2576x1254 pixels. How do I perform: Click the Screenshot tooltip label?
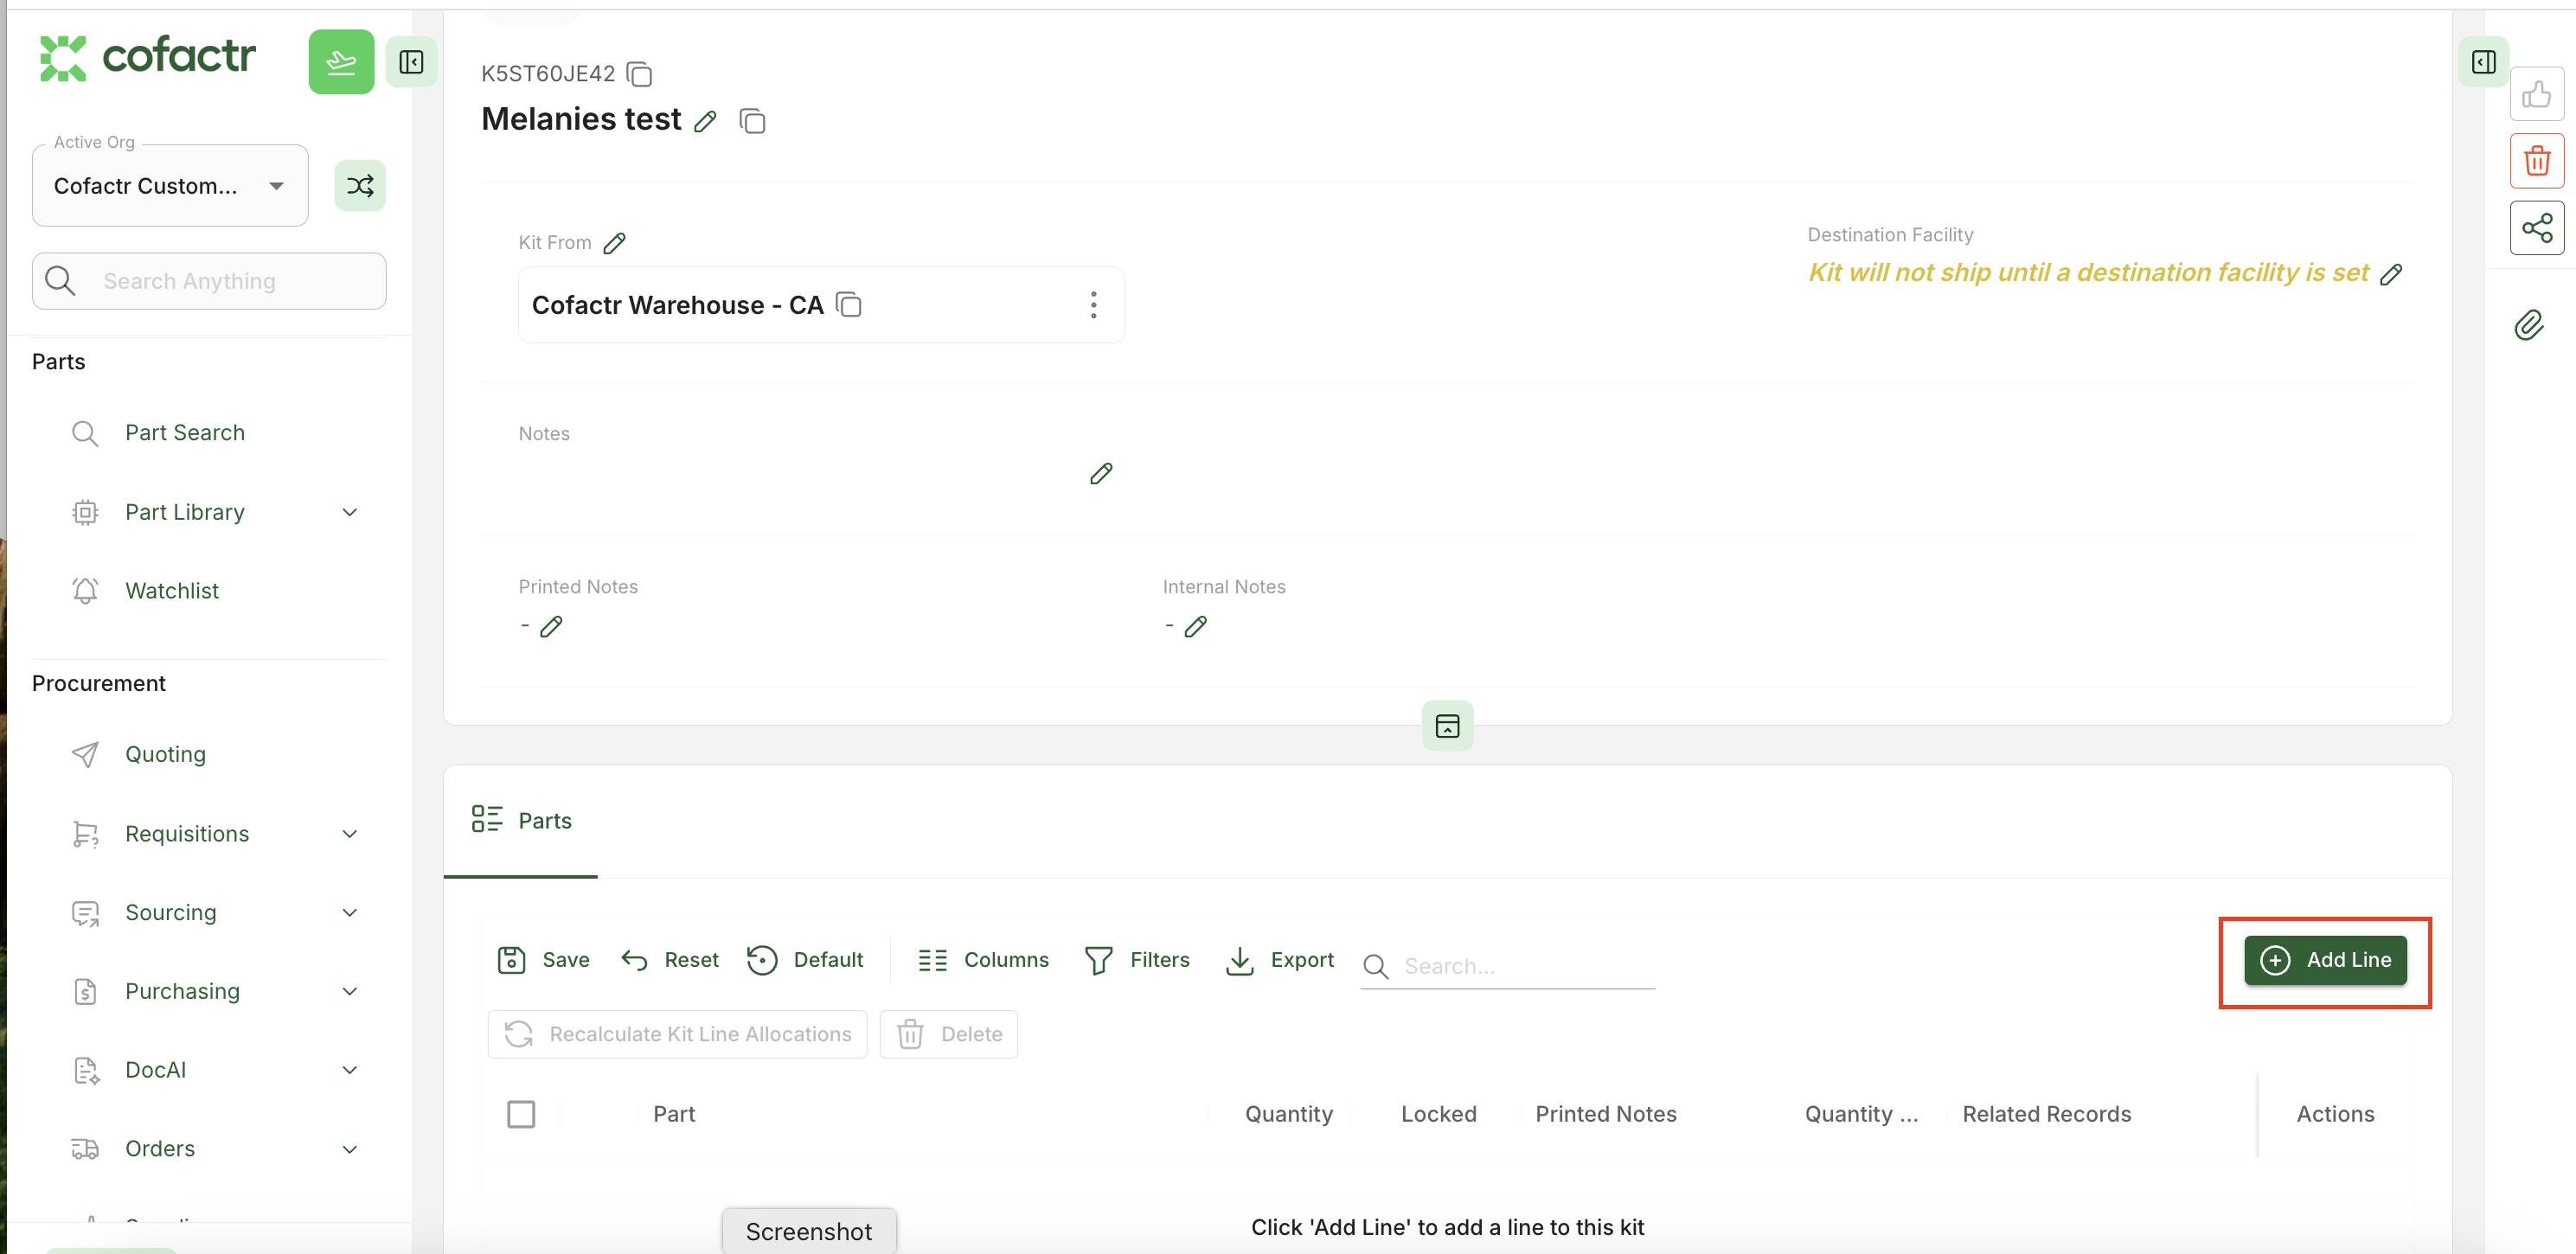click(808, 1232)
